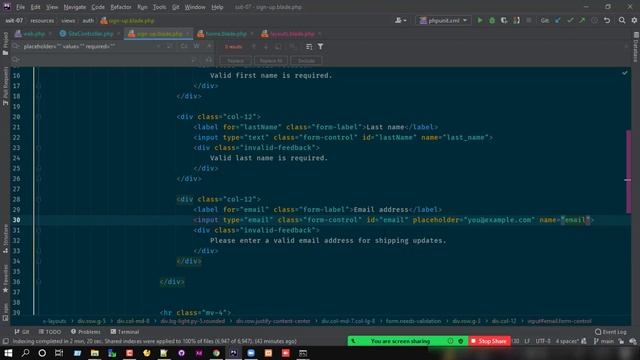This screenshot has width=640, height=360.
Task: Run with coverage icon in toolbar
Action: click(504, 20)
